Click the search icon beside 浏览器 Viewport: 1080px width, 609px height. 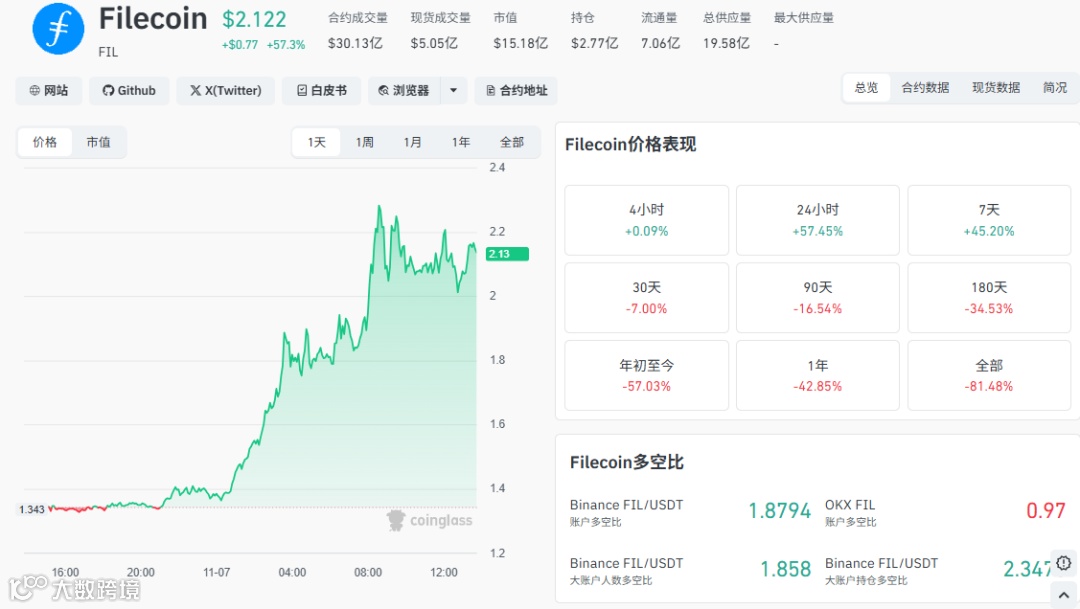pos(384,90)
